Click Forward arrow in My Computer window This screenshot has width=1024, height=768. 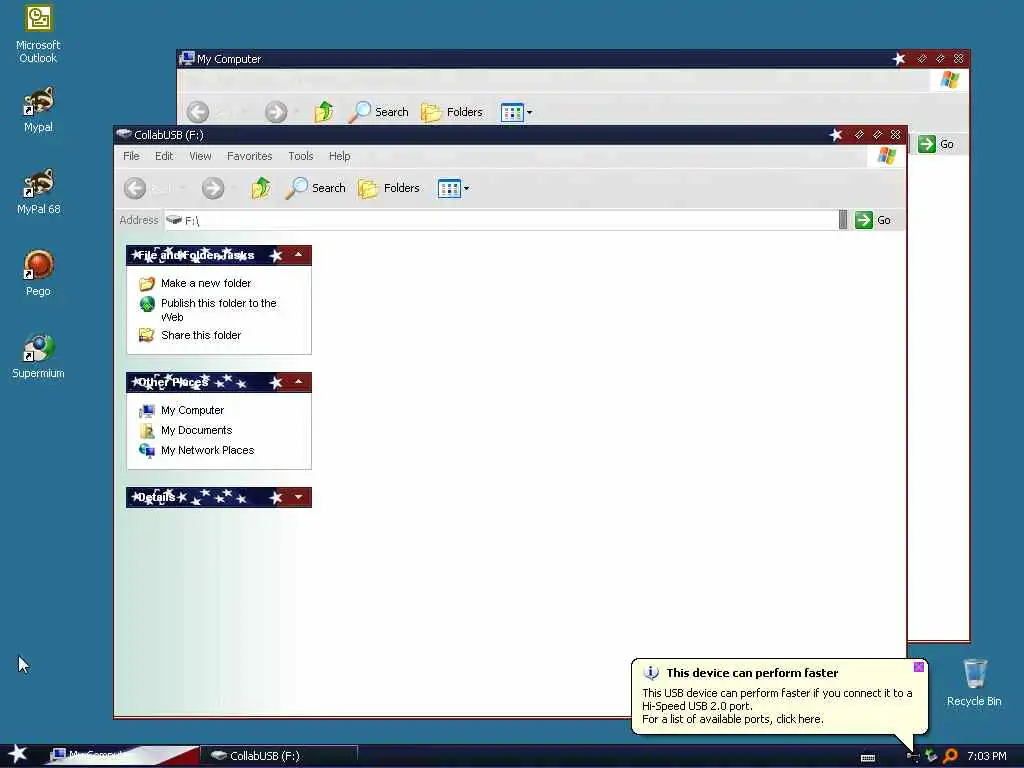pyautogui.click(x=276, y=112)
